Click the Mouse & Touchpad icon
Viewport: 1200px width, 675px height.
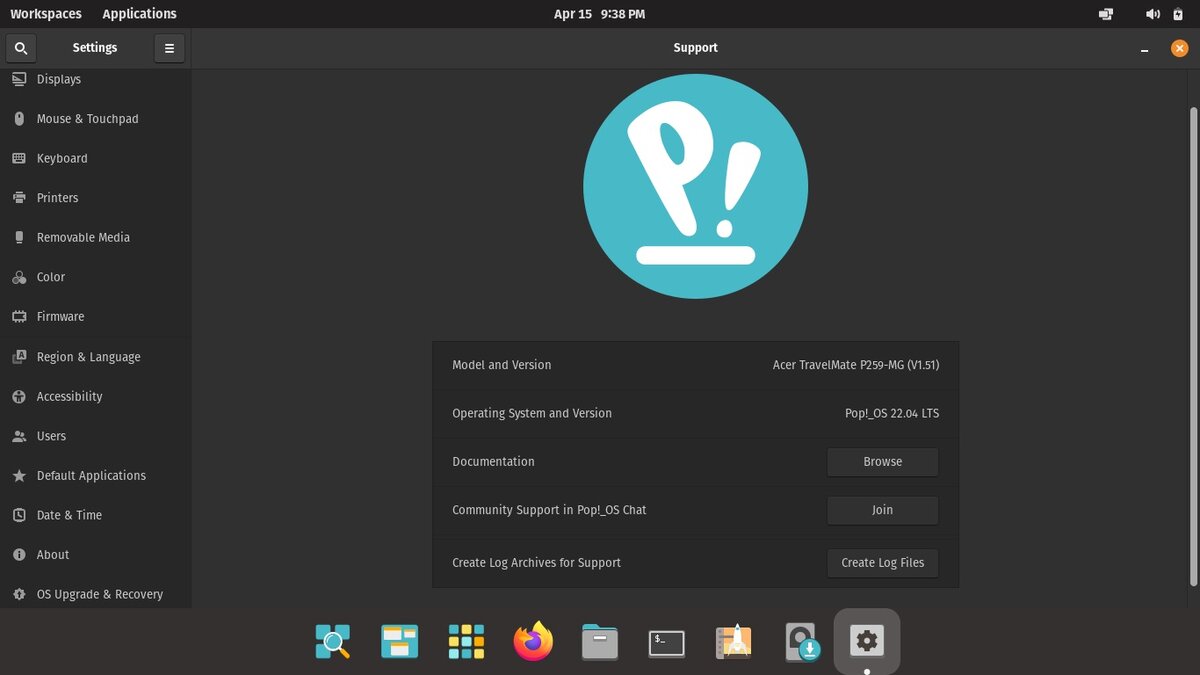click(x=18, y=119)
